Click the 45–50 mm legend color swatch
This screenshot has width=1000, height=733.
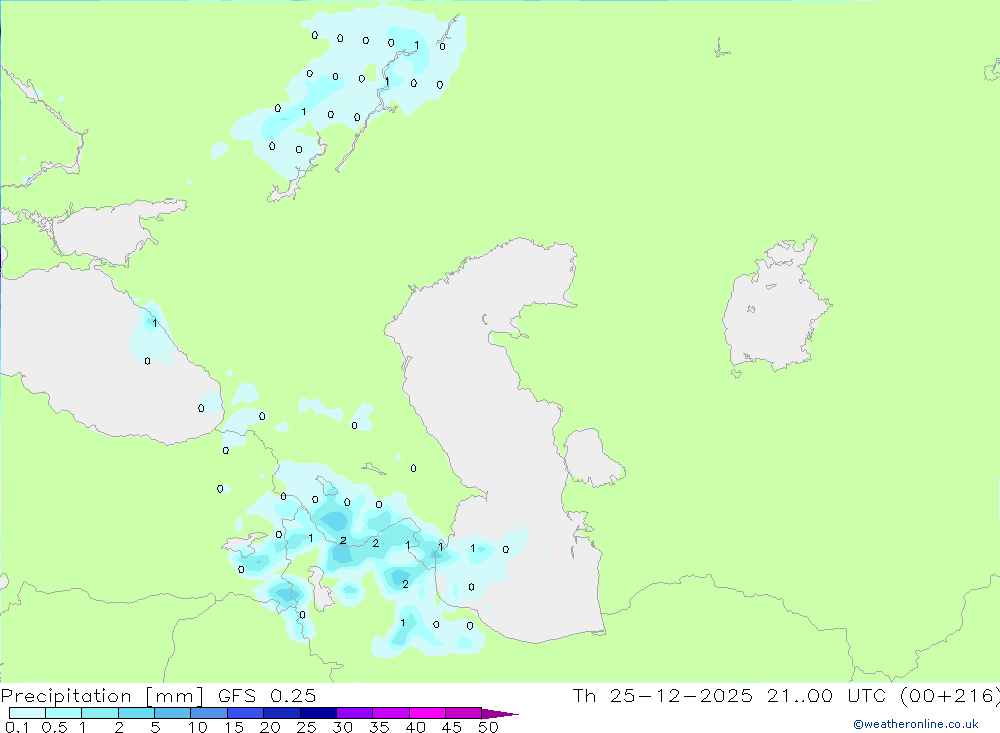464,713
